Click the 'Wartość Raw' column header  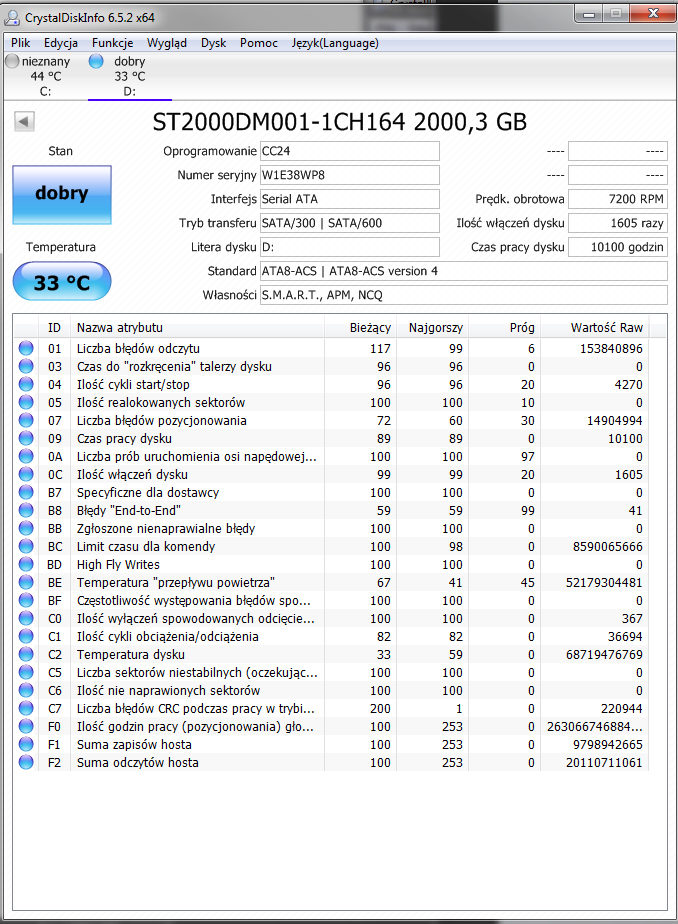(x=594, y=328)
